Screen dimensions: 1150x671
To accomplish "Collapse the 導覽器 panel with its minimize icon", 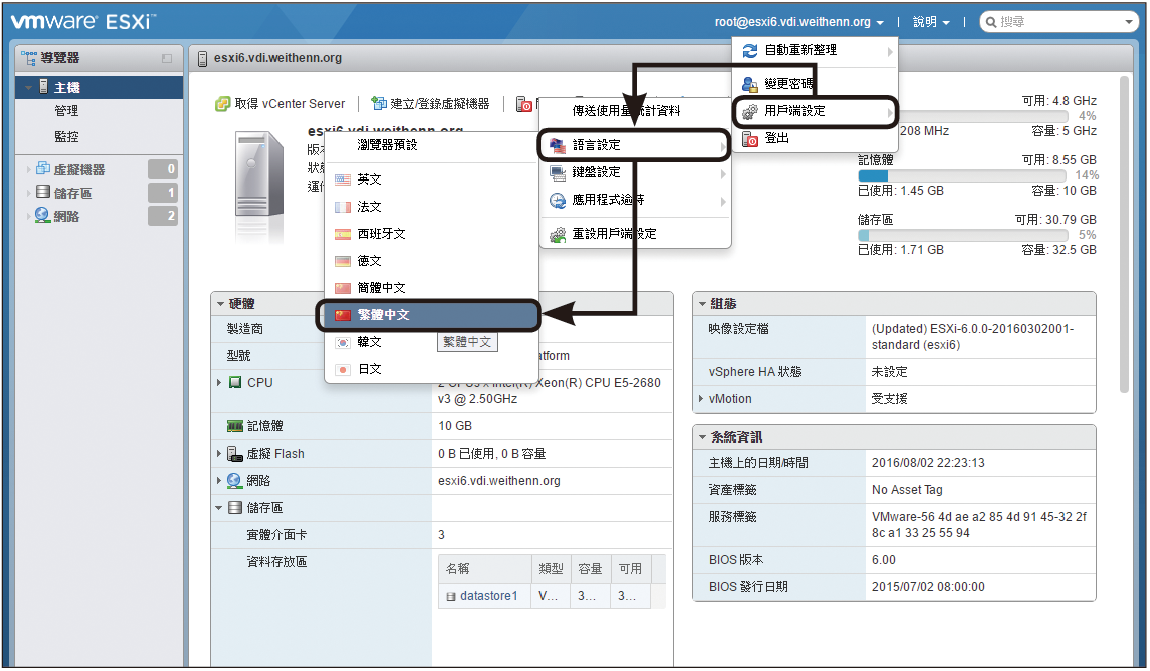I will [167, 58].
